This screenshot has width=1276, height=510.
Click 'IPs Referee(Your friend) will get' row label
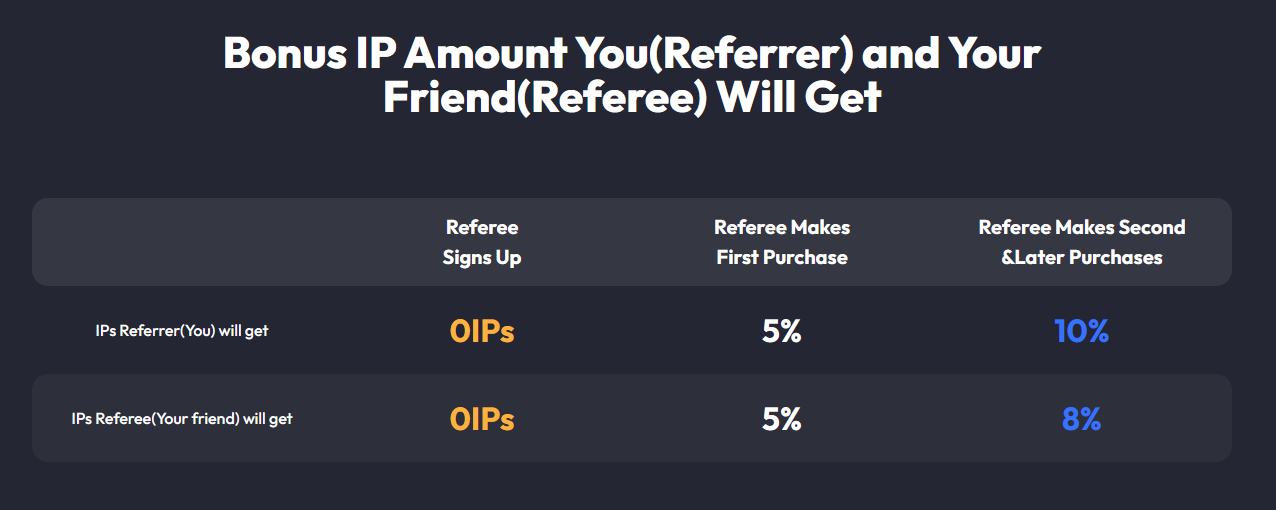click(x=182, y=419)
